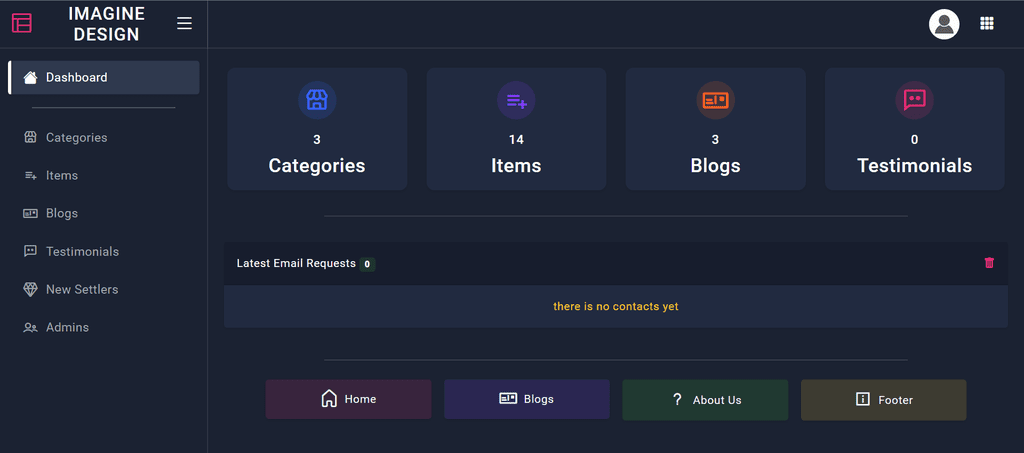This screenshot has width=1024, height=453.
Task: Click the Footer button
Action: click(884, 399)
